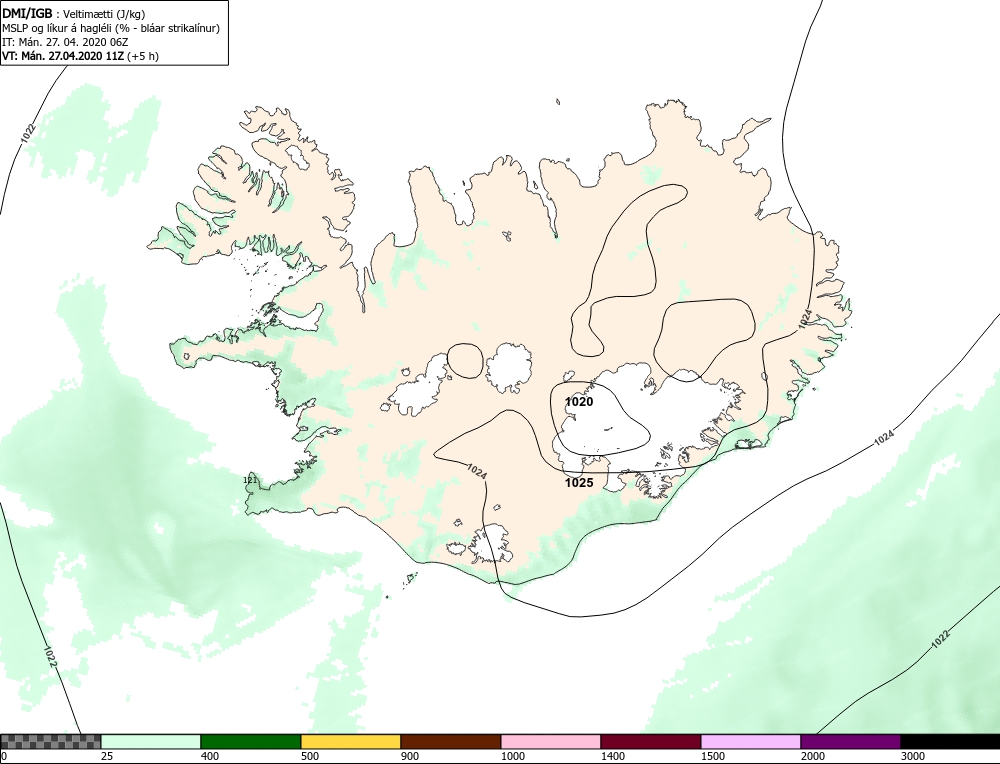1000x764 pixels.
Task: Click the legend value '1500'
Action: pyautogui.click(x=713, y=756)
